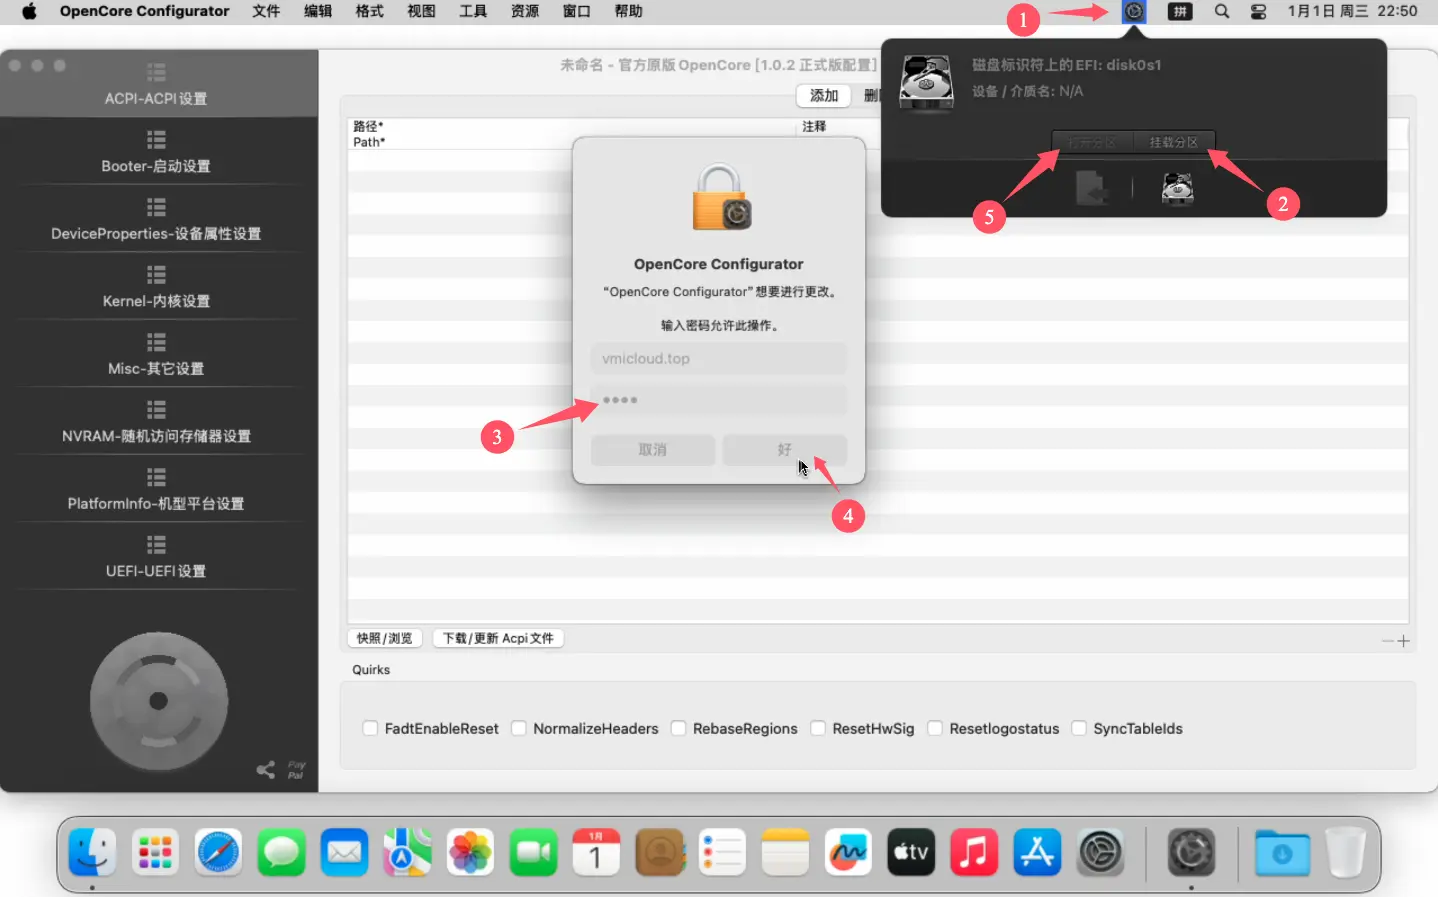Screen dimensions: 1438x897
Task: Open Photos app from the Dock
Action: click(470, 852)
